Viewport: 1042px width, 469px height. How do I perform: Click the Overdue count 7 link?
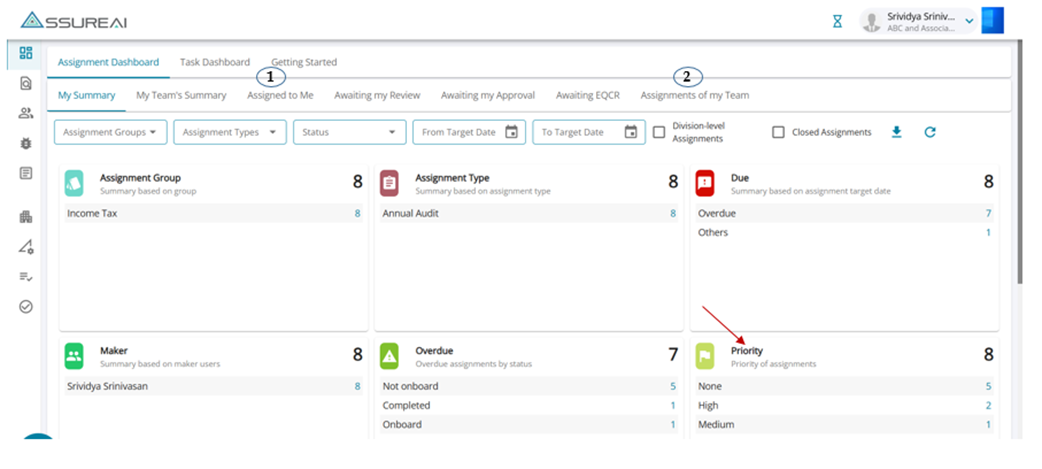point(988,213)
